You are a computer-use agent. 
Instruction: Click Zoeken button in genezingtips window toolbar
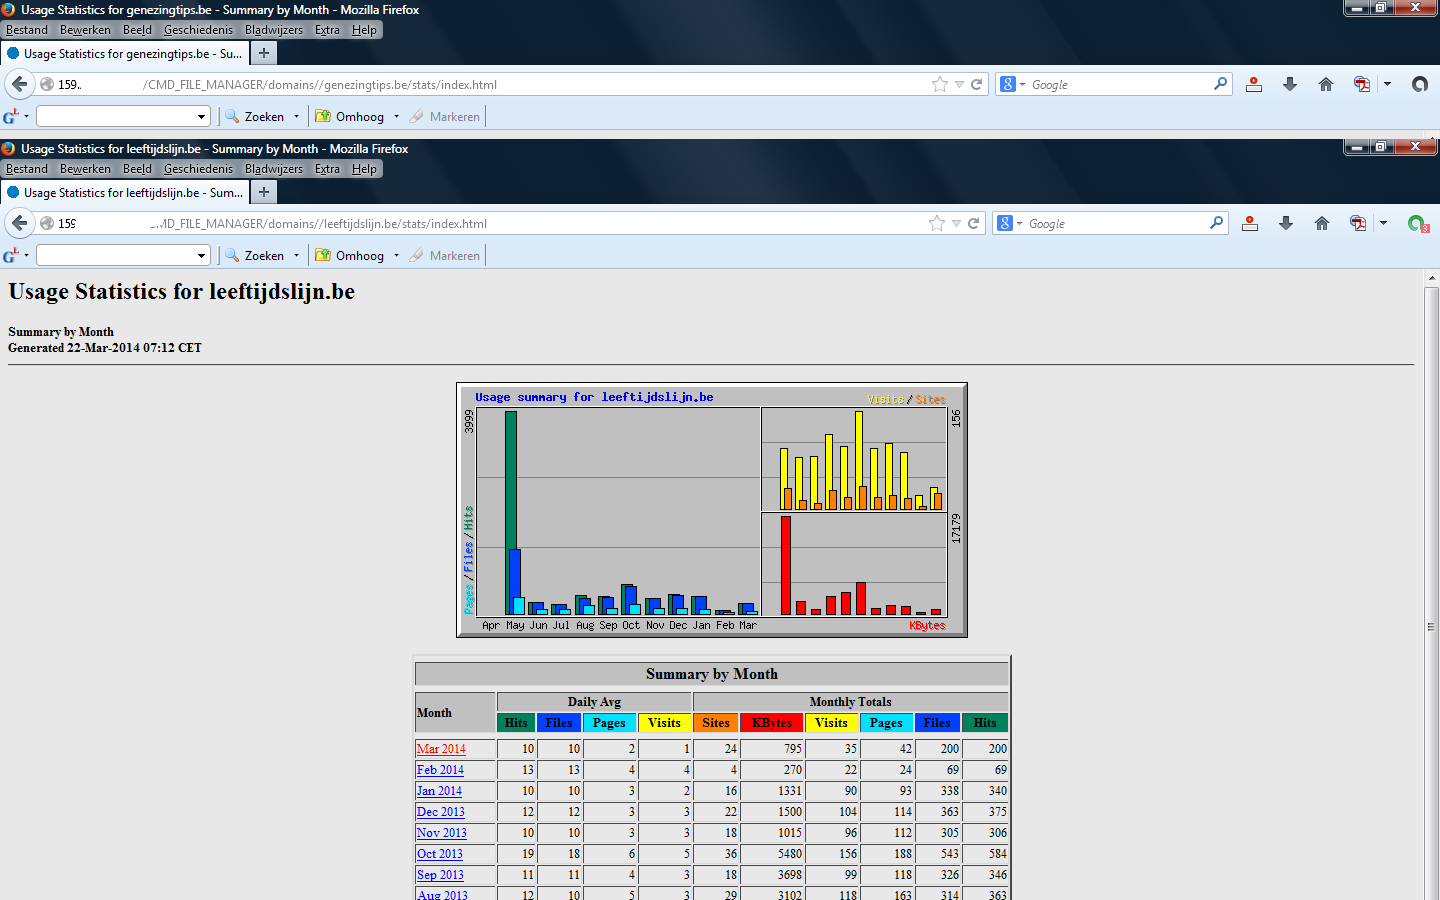click(255, 117)
